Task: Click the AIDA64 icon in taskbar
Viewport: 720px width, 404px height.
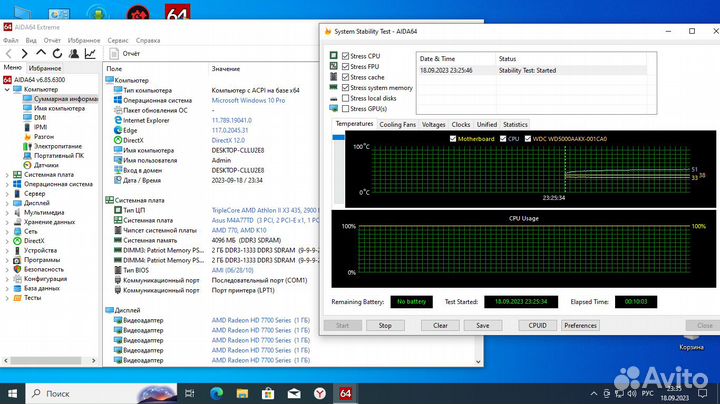Action: click(345, 393)
